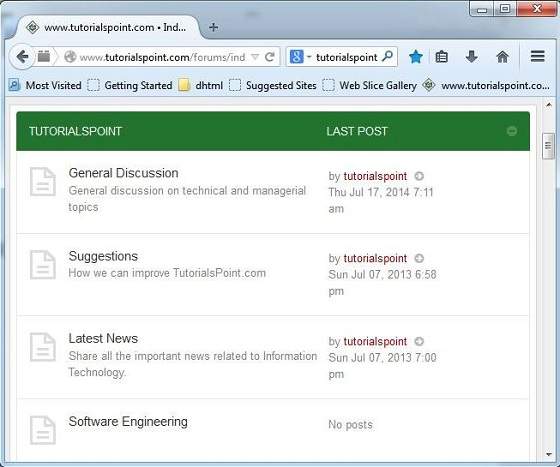Open the Suggestions forum
This screenshot has width=560, height=467.
point(103,256)
